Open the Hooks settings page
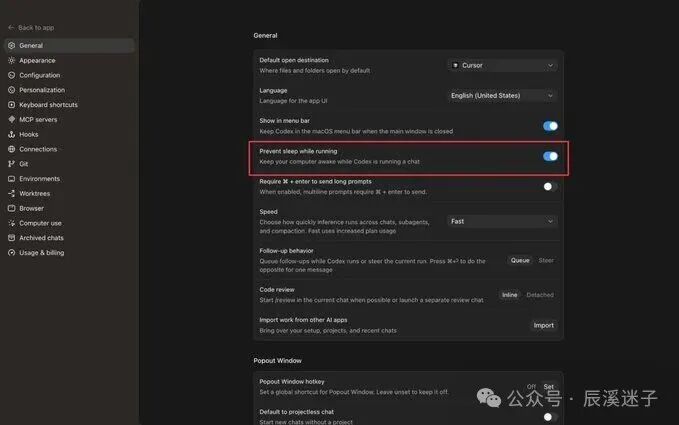The width and height of the screenshot is (679, 425). click(69, 134)
